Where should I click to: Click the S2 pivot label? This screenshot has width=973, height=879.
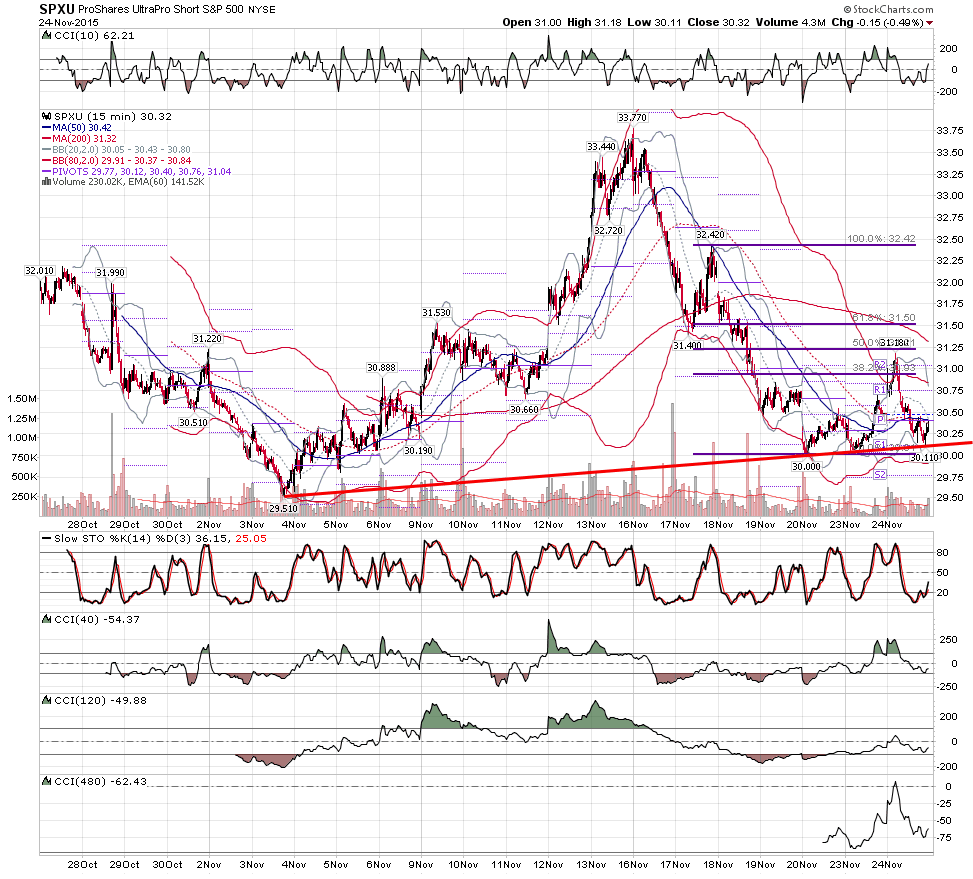coord(880,475)
